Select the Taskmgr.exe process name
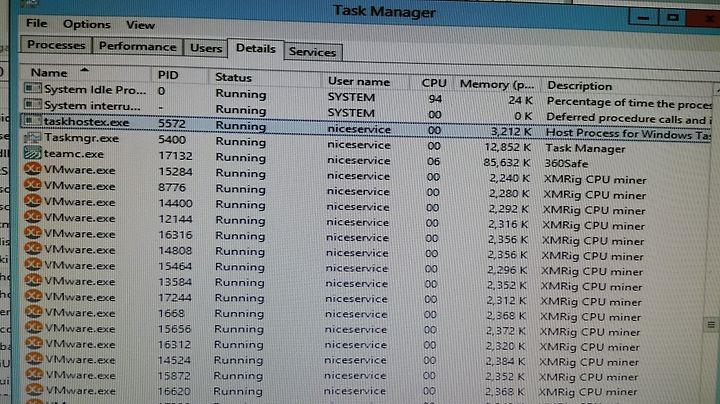This screenshot has height=404, width=720. point(81,138)
